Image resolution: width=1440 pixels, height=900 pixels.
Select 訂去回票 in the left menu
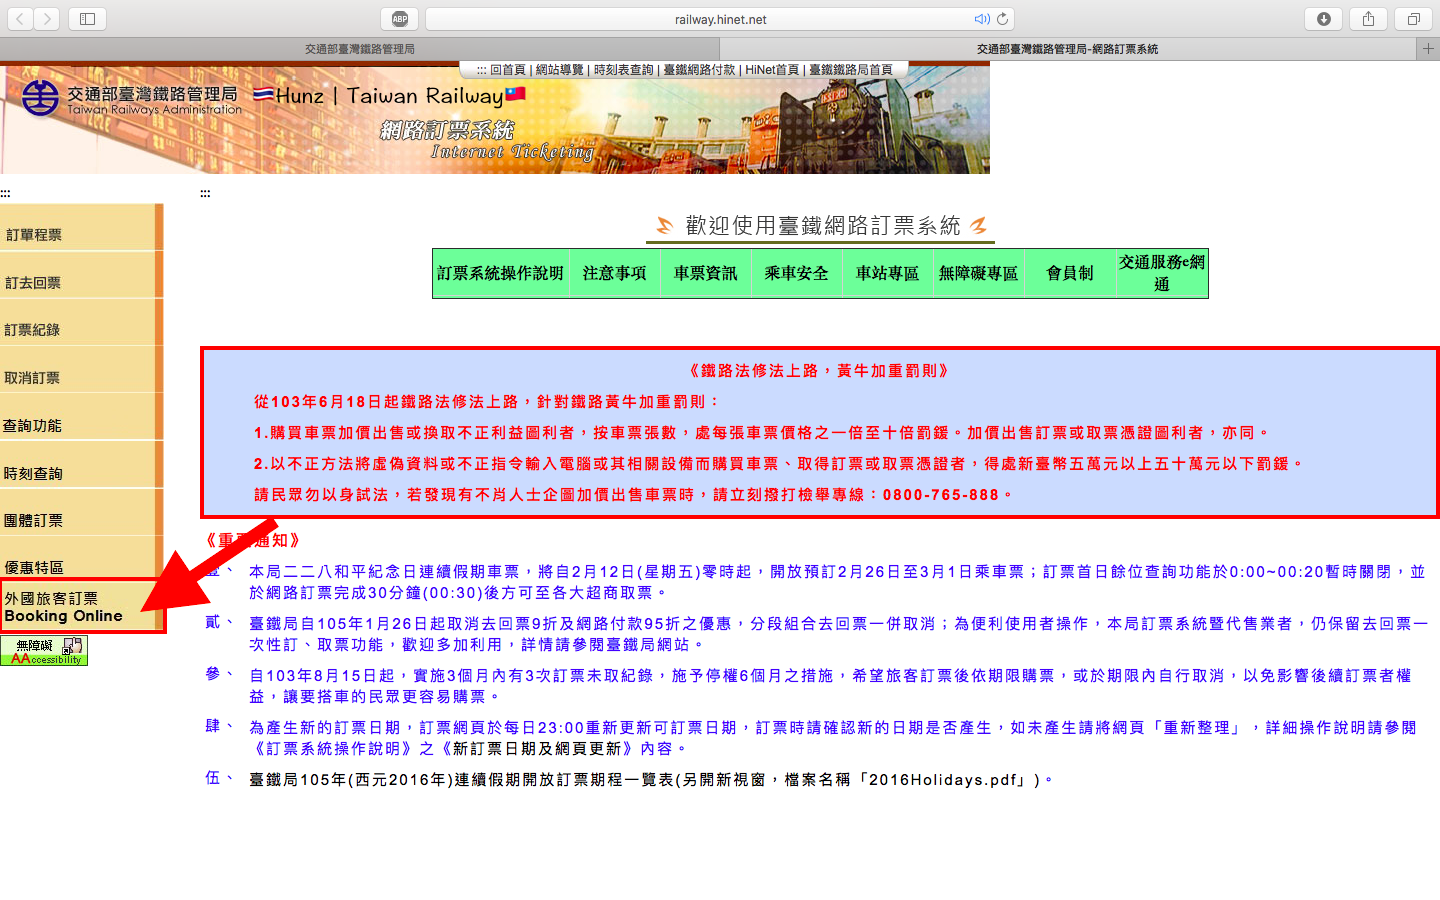point(80,276)
